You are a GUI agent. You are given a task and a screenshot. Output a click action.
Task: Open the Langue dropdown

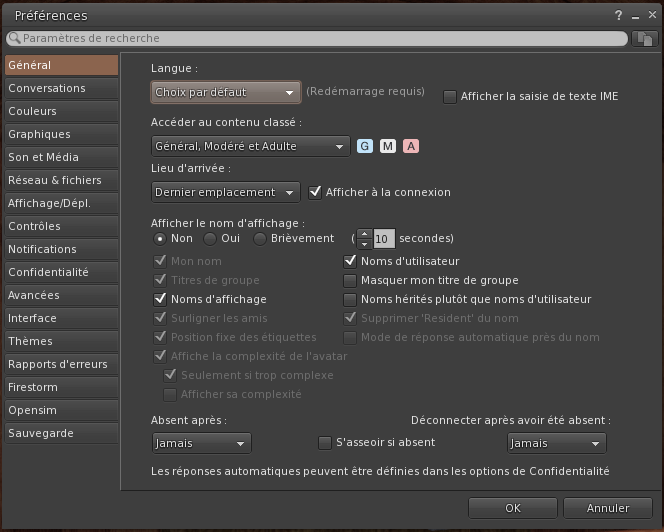pos(226,92)
